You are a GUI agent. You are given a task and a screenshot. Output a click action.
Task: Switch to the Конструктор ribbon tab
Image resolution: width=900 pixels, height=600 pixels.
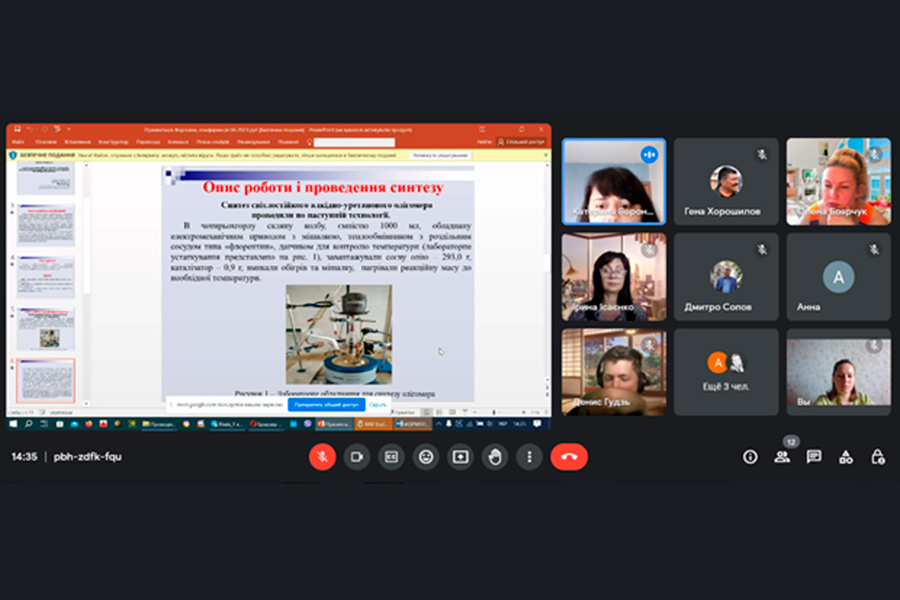coord(113,142)
